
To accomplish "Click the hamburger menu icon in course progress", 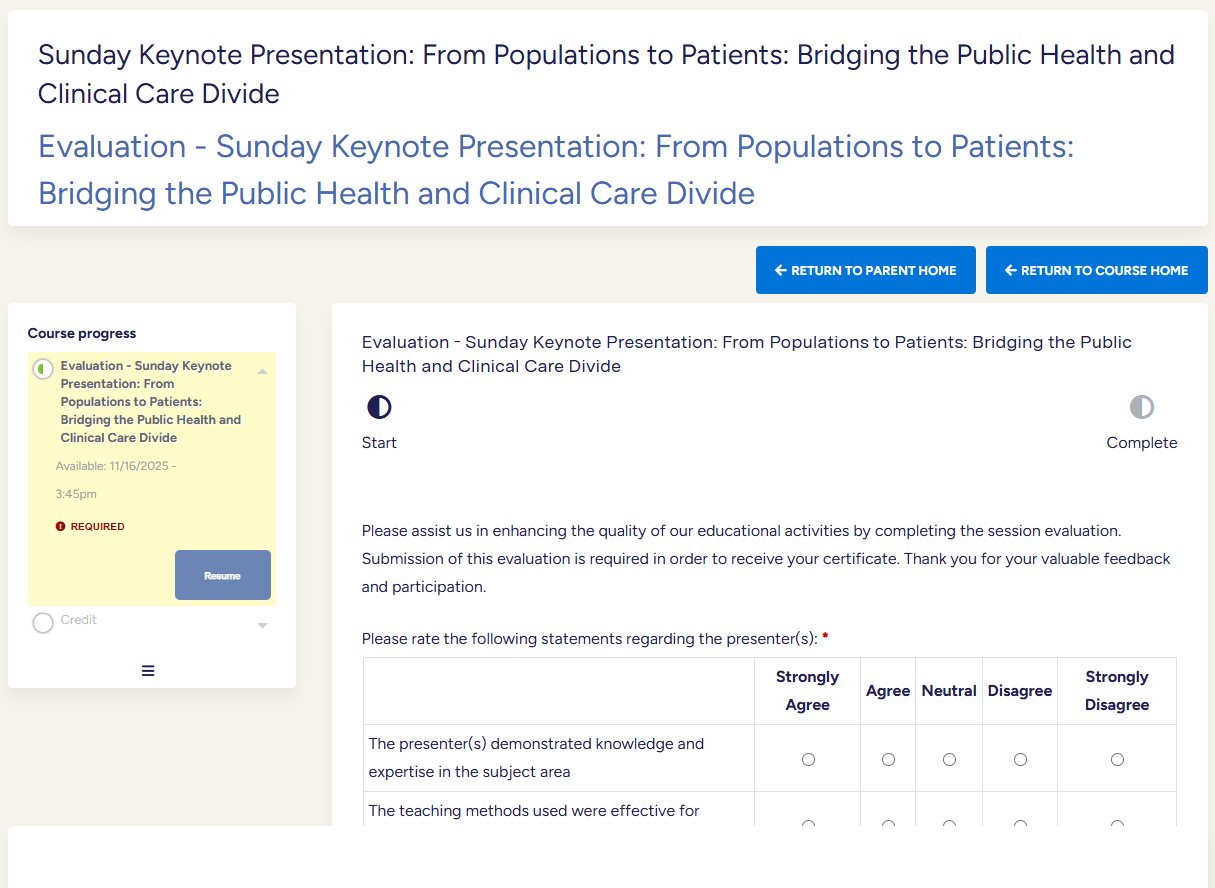I will point(148,671).
